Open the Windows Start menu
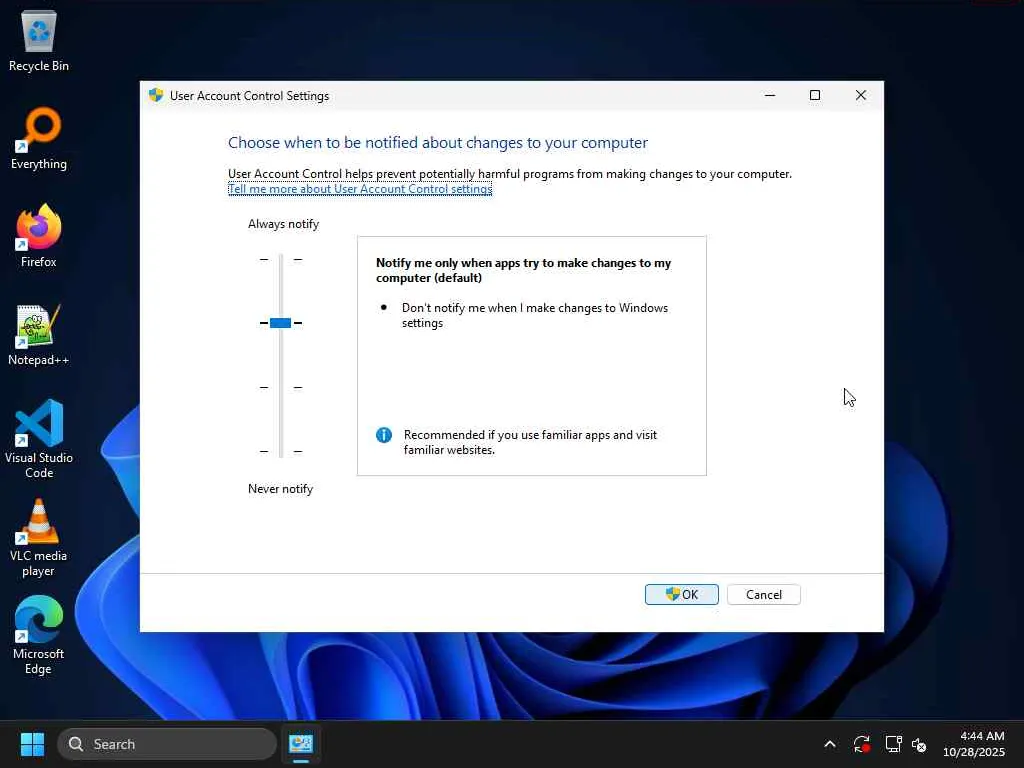Screen dimensions: 1024x768 pyautogui.click(x=32, y=744)
